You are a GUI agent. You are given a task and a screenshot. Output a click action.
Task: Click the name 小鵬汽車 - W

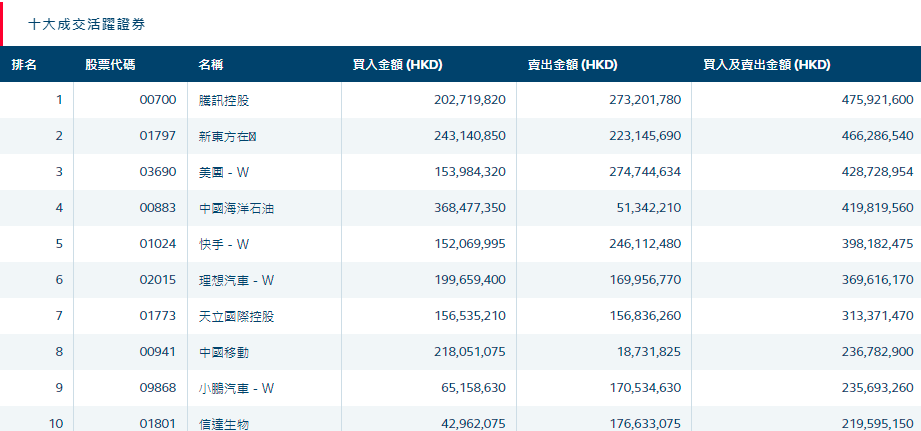click(x=237, y=388)
